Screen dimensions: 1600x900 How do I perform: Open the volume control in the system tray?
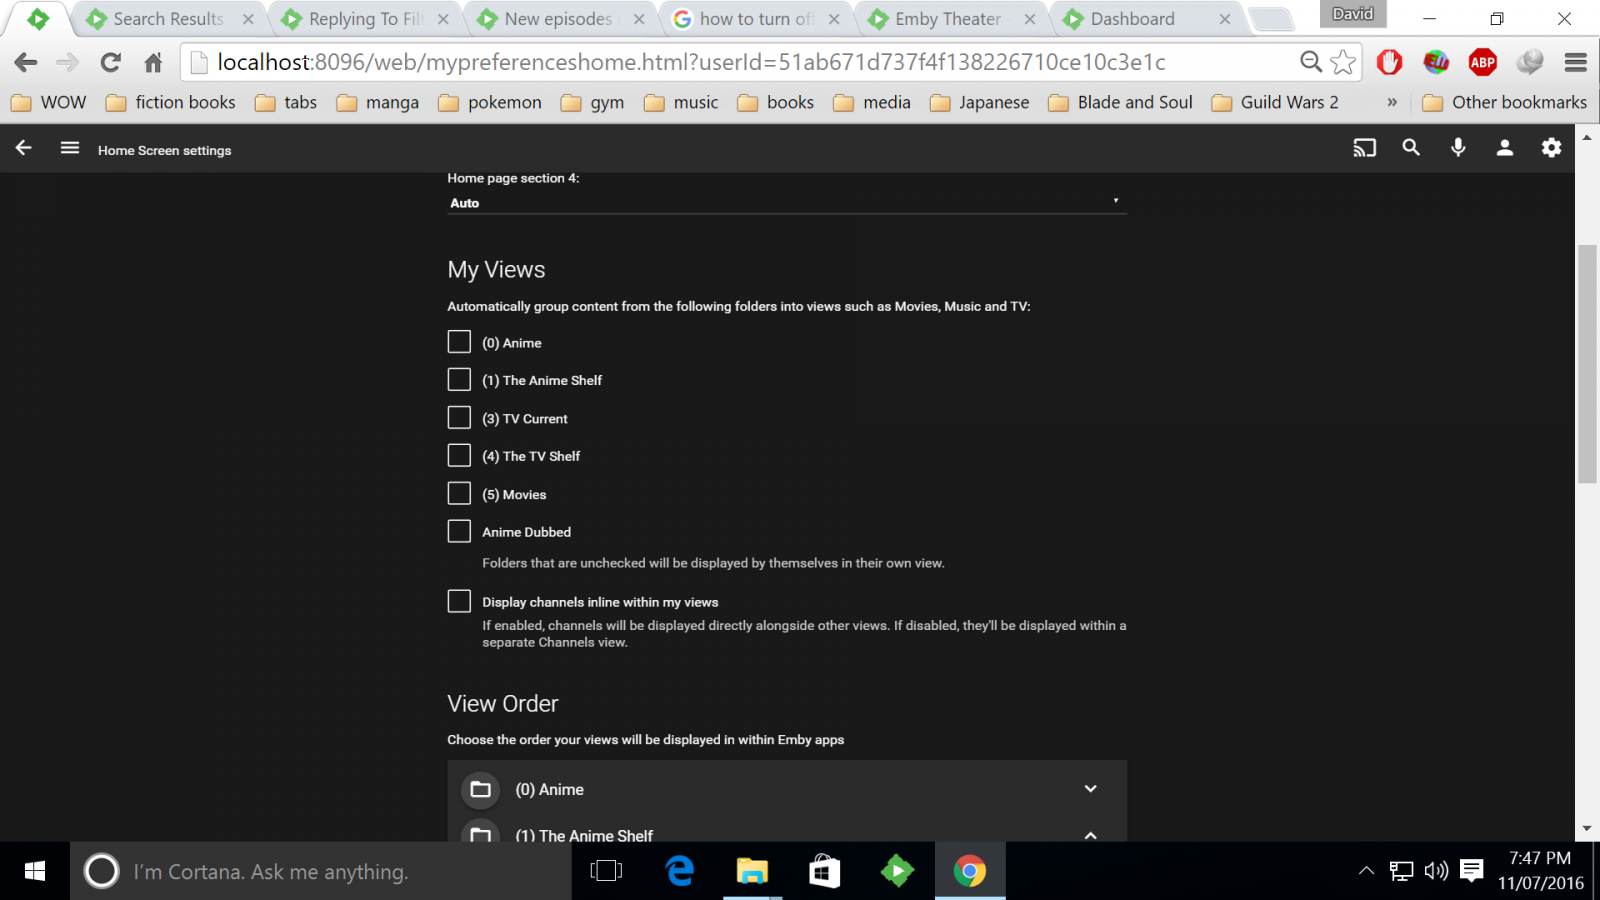click(x=1436, y=871)
